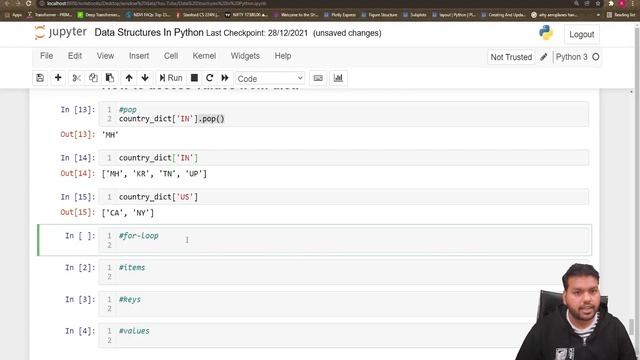The height and width of the screenshot is (360, 640).
Task: Open the Figure Structure bookmark
Action: pos(380,15)
